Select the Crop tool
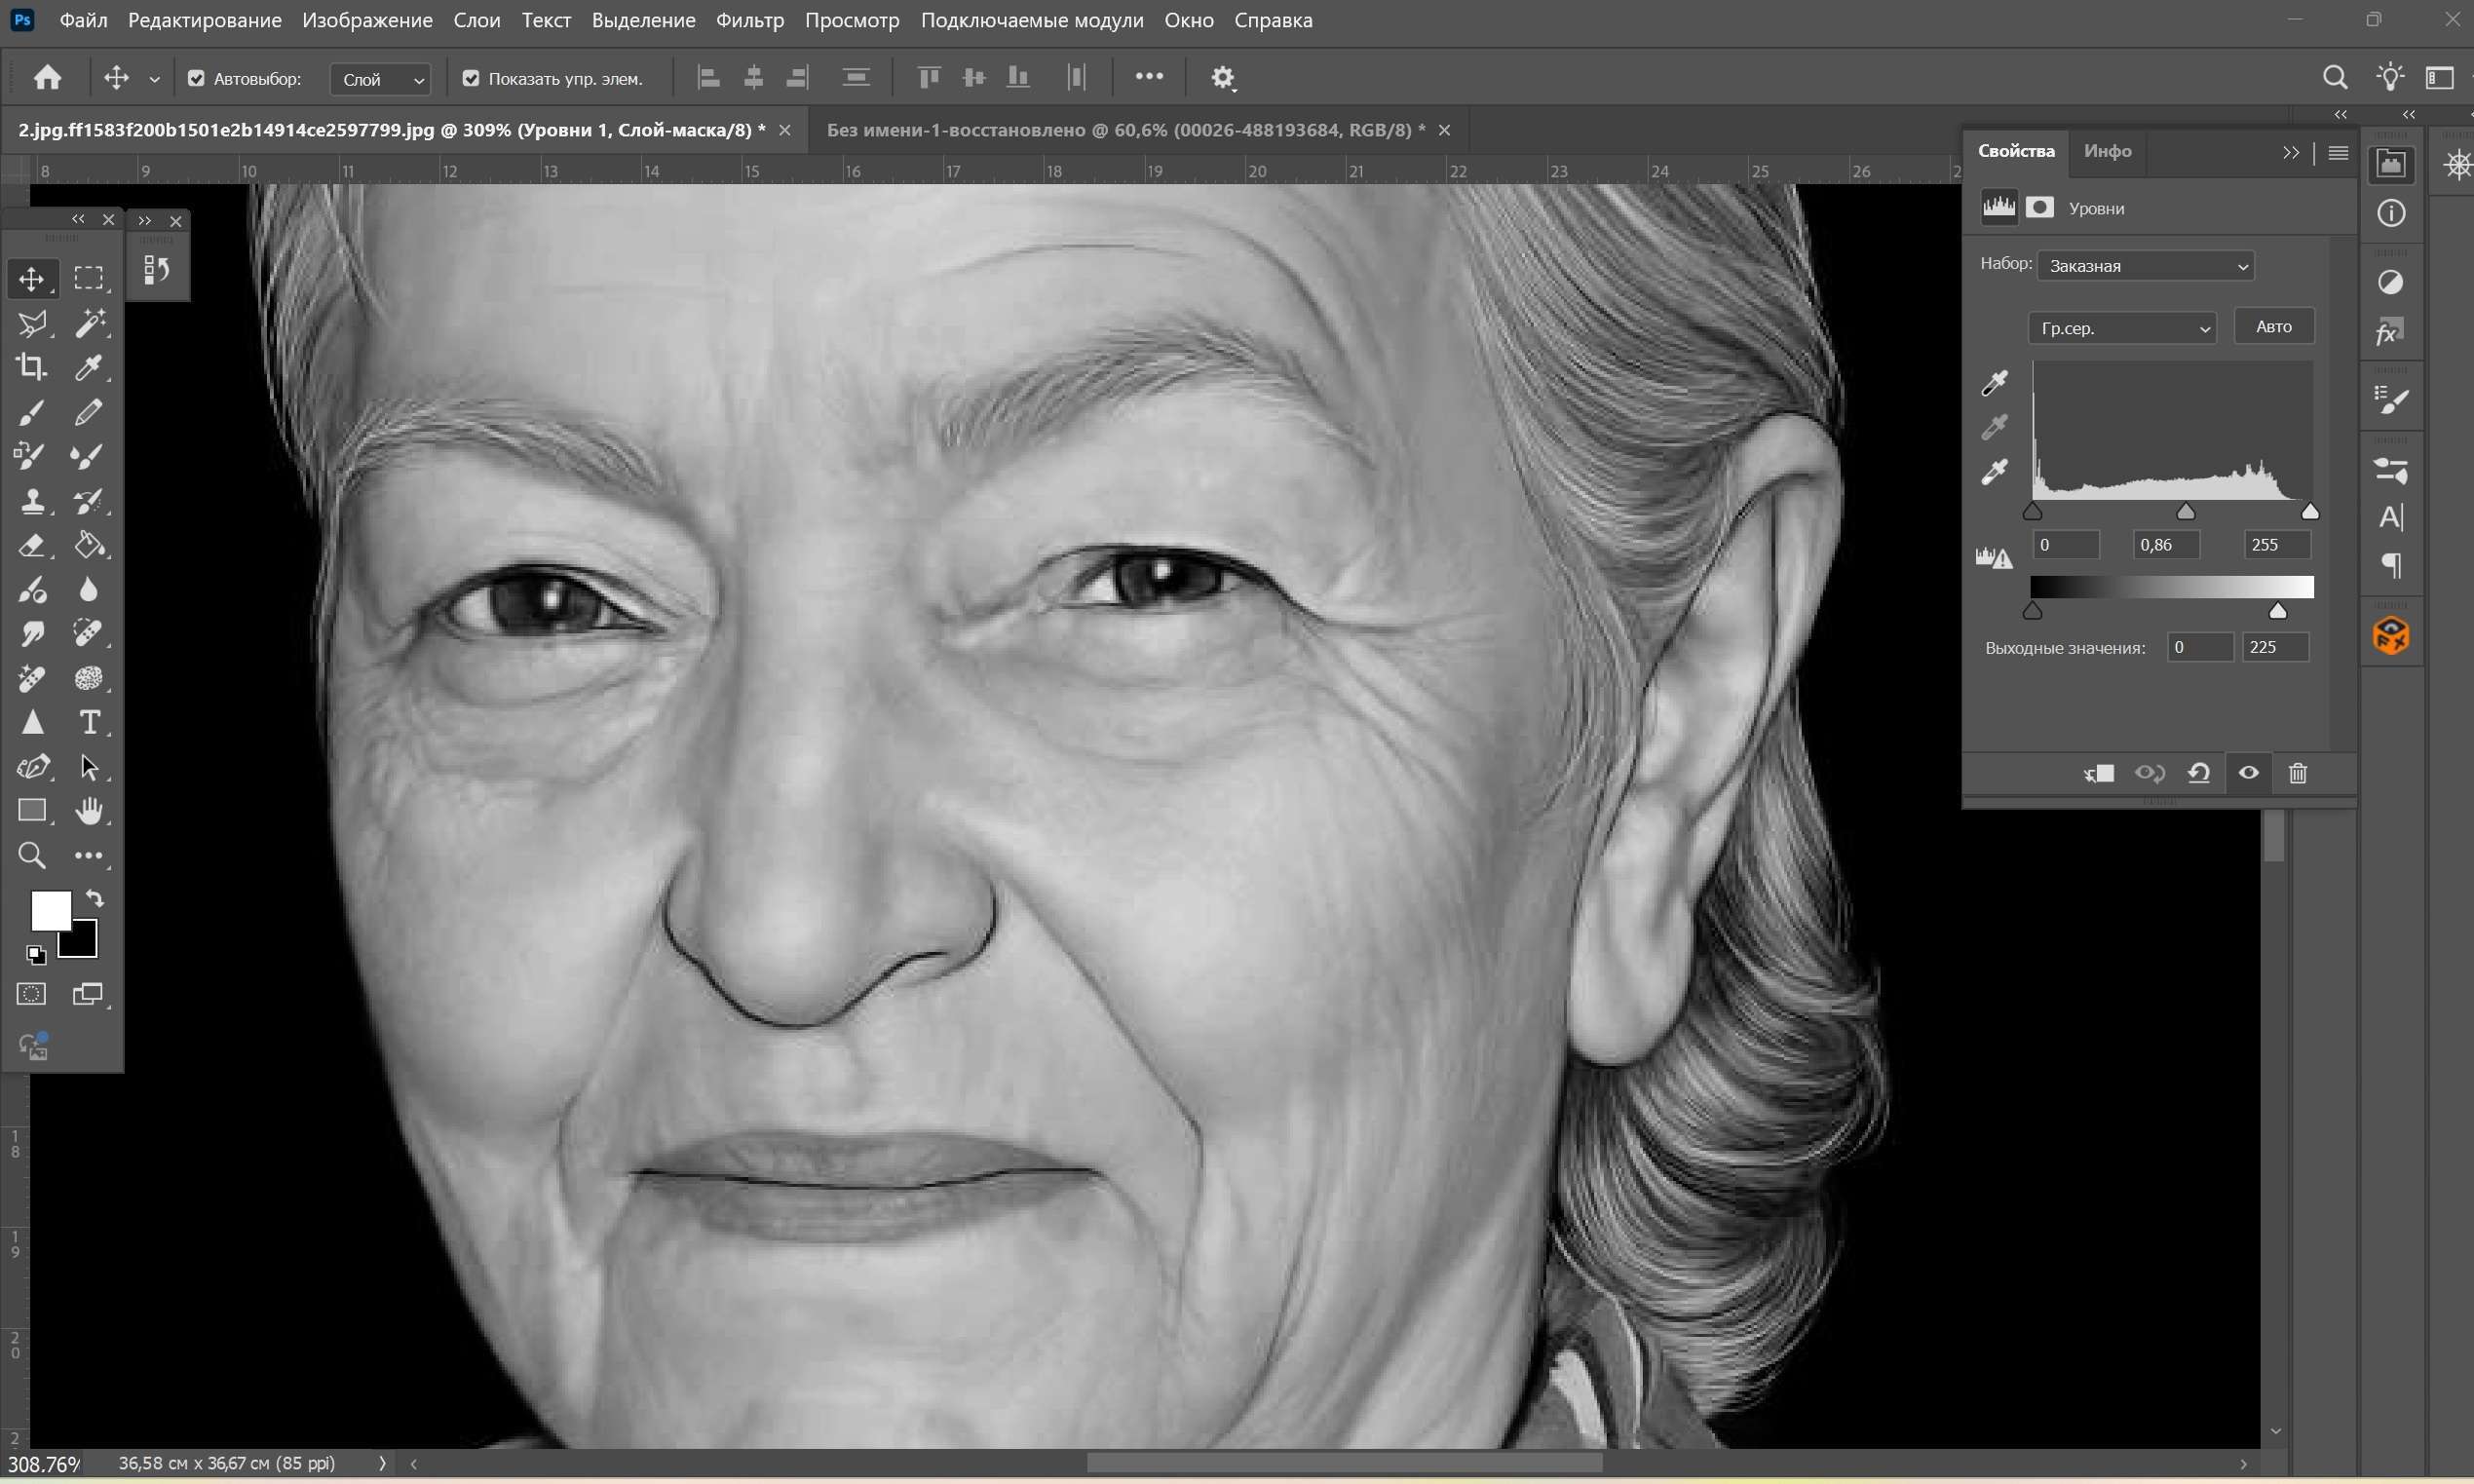2474x1484 pixels. click(x=31, y=367)
